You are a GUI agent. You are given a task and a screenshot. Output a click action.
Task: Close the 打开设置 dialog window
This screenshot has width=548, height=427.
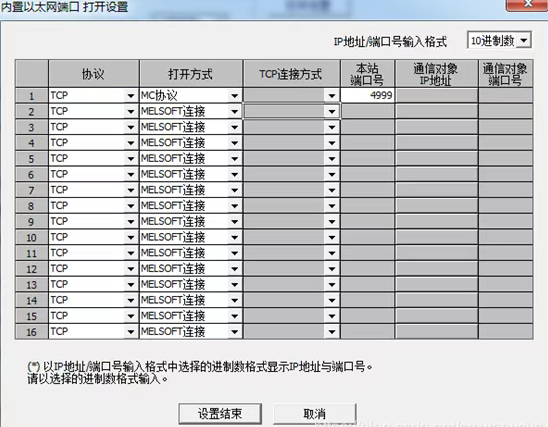(x=527, y=4)
